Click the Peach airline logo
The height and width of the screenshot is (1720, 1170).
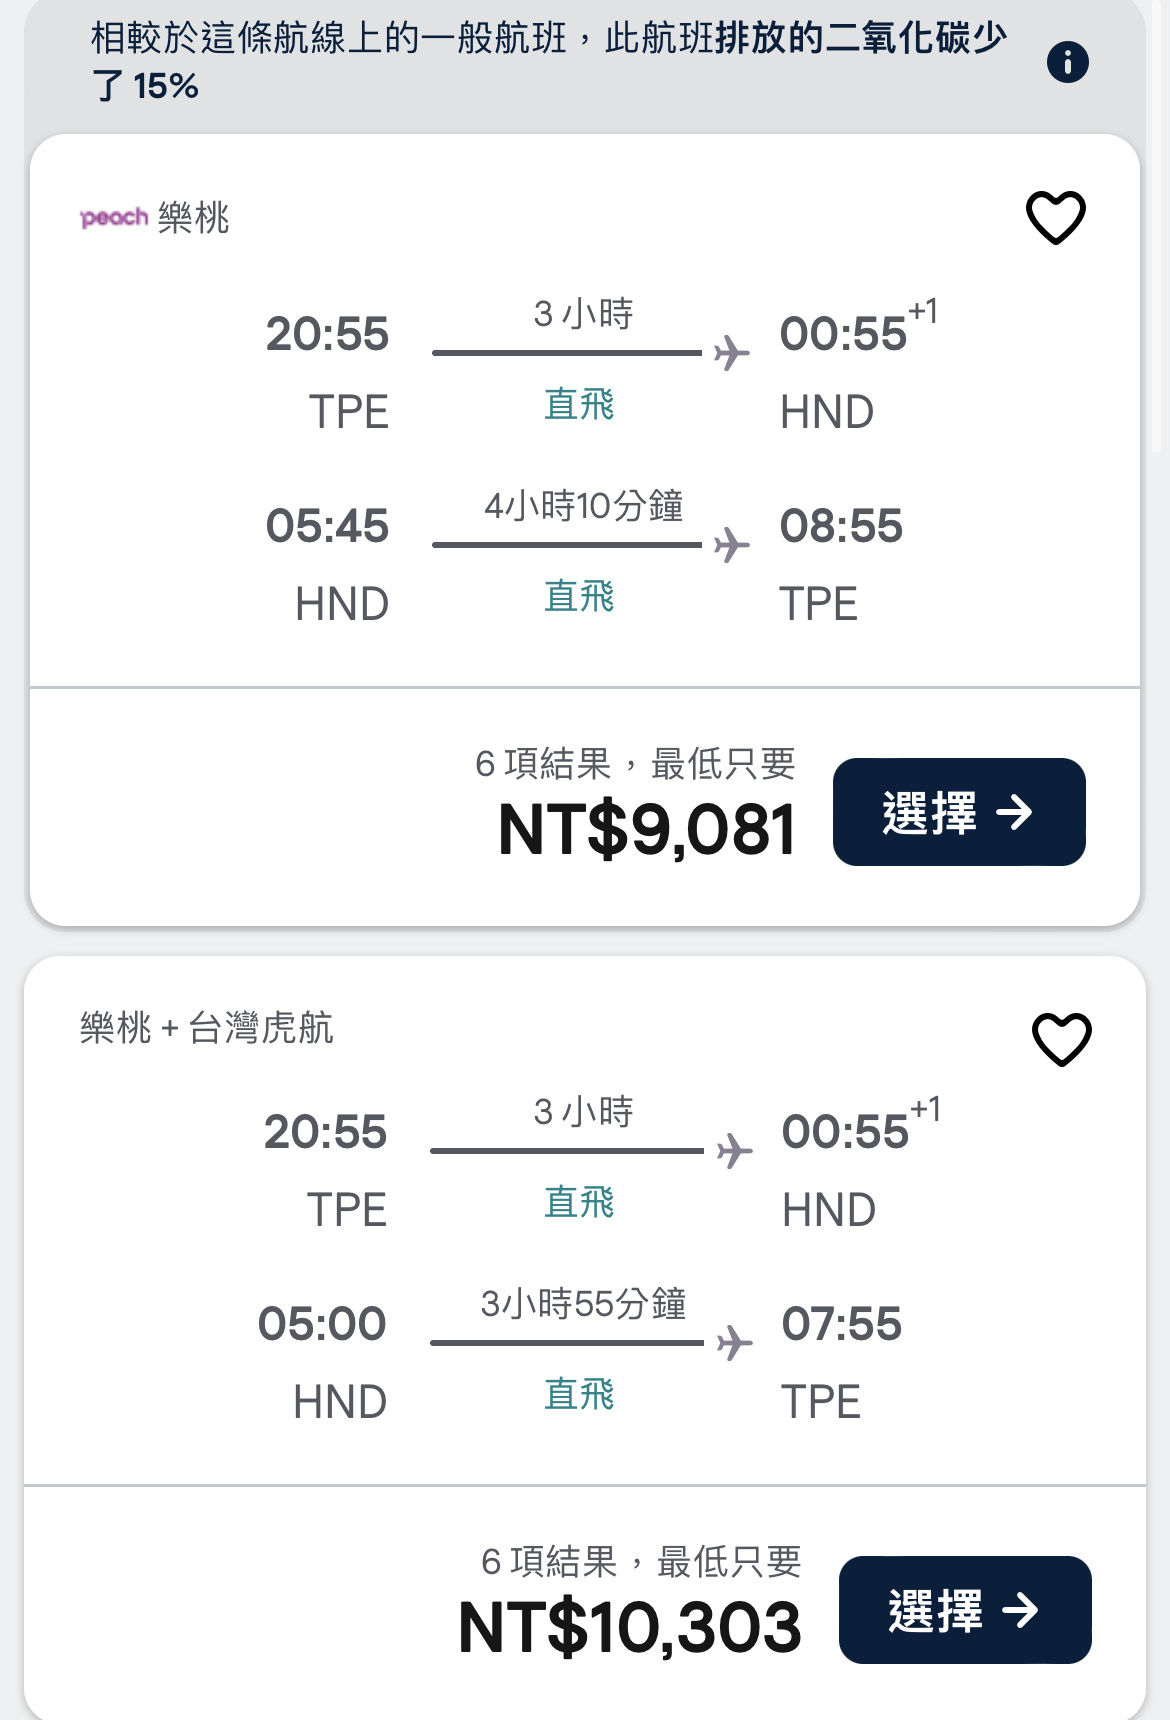114,217
